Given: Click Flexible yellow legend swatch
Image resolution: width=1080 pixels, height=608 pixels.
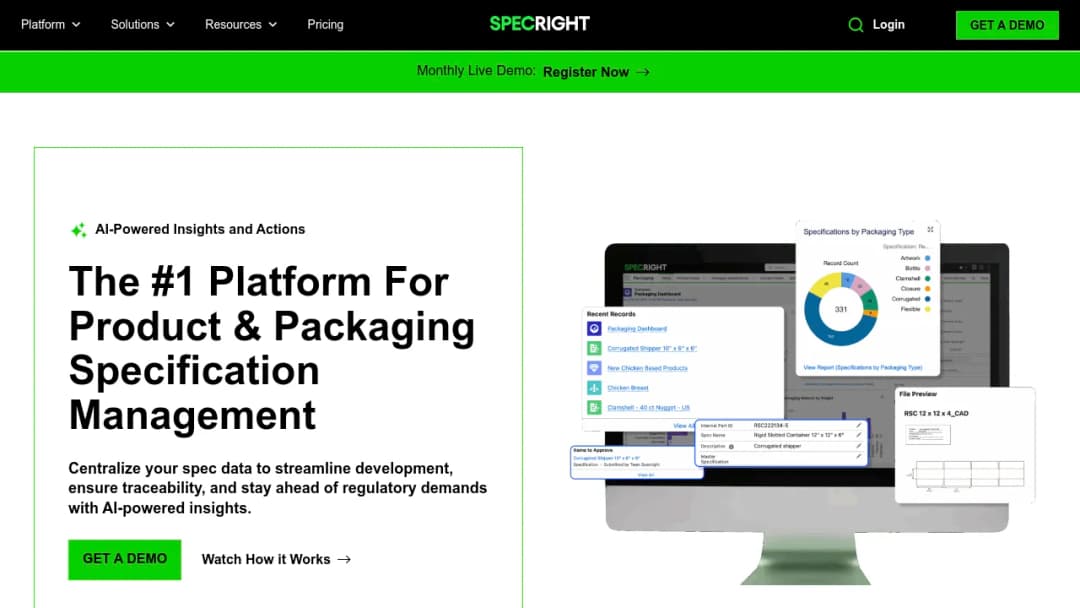Looking at the screenshot, I should (927, 309).
